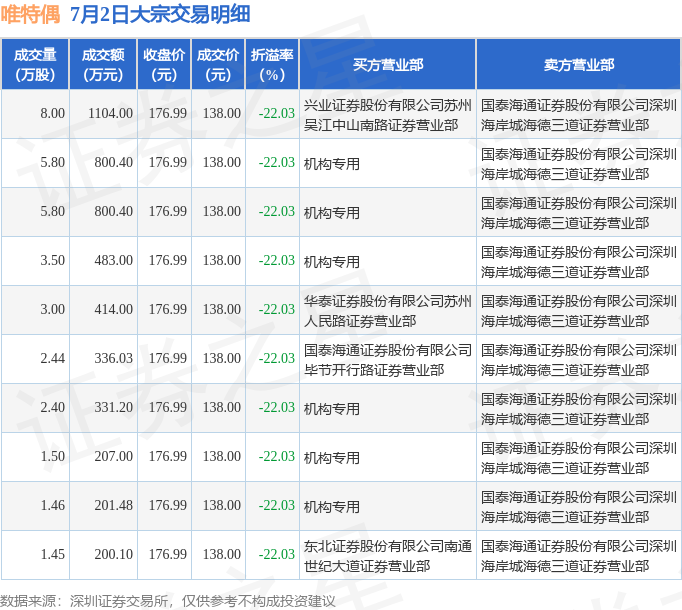Click the 买方营业部 column header
Image resolution: width=682 pixels, height=610 pixels.
click(x=388, y=64)
